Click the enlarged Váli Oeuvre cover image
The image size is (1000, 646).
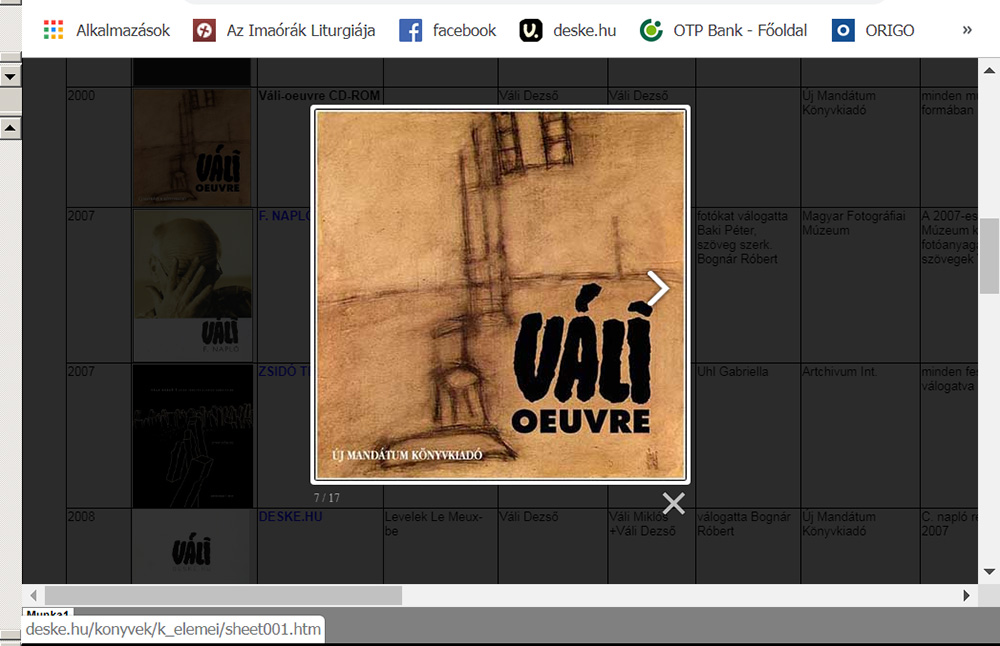501,295
